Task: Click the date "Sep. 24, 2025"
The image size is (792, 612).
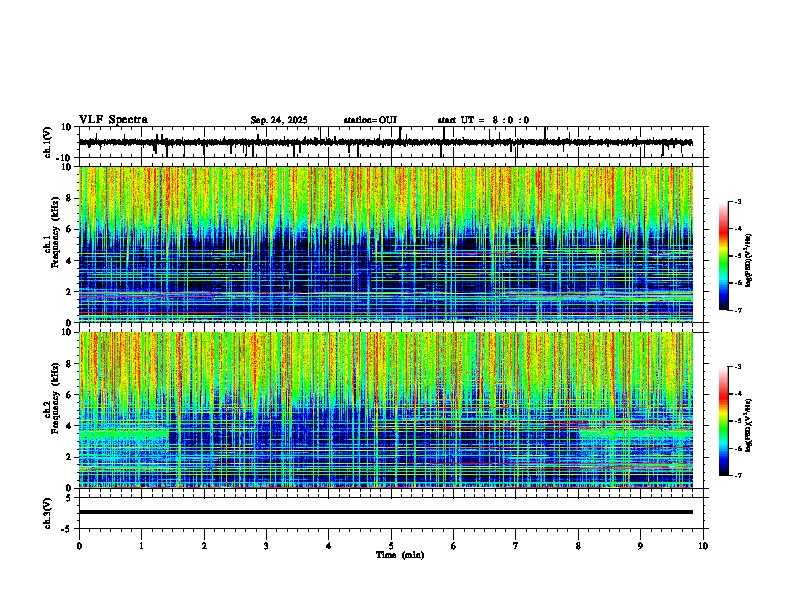Action: (279, 120)
